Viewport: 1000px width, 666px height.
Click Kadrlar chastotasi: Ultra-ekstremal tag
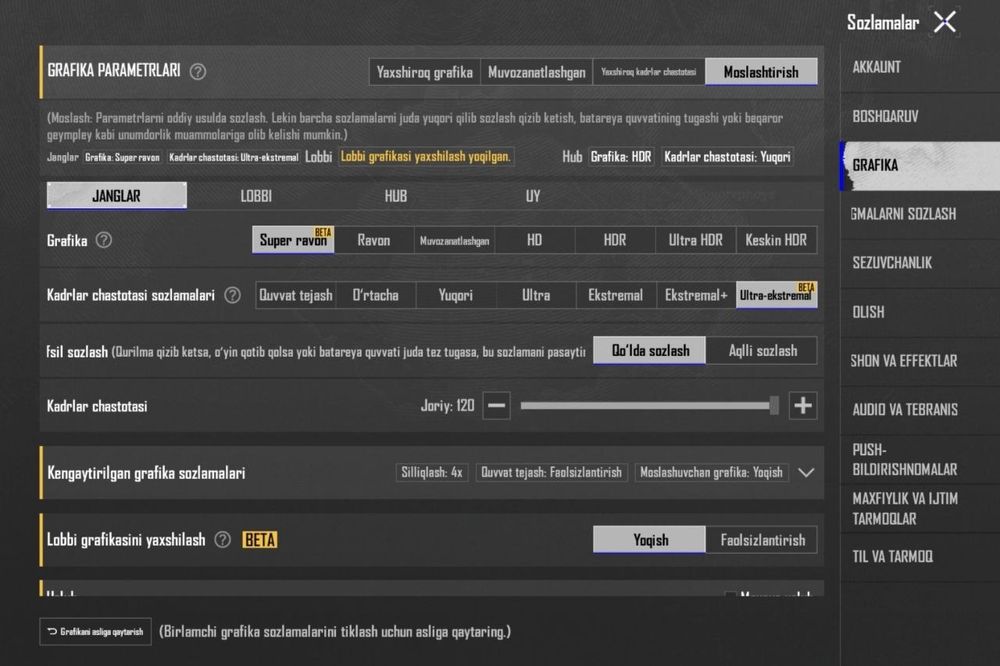coord(233,158)
